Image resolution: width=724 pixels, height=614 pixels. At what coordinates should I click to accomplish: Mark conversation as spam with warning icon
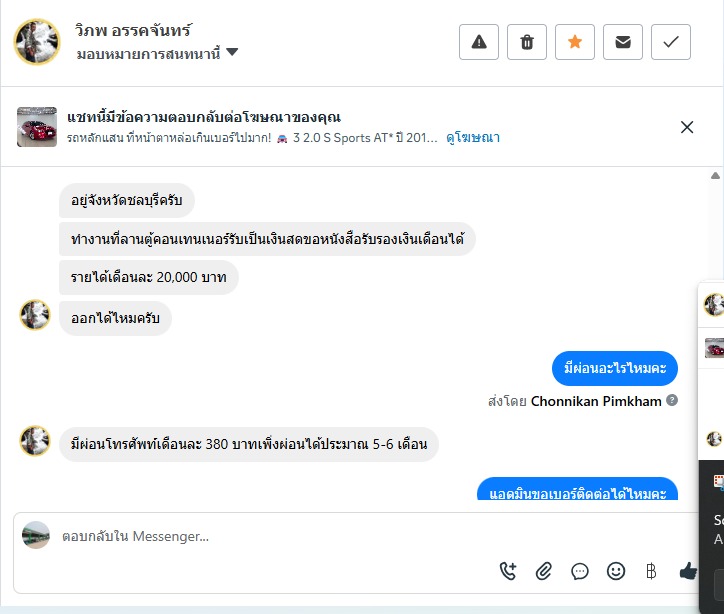point(478,42)
